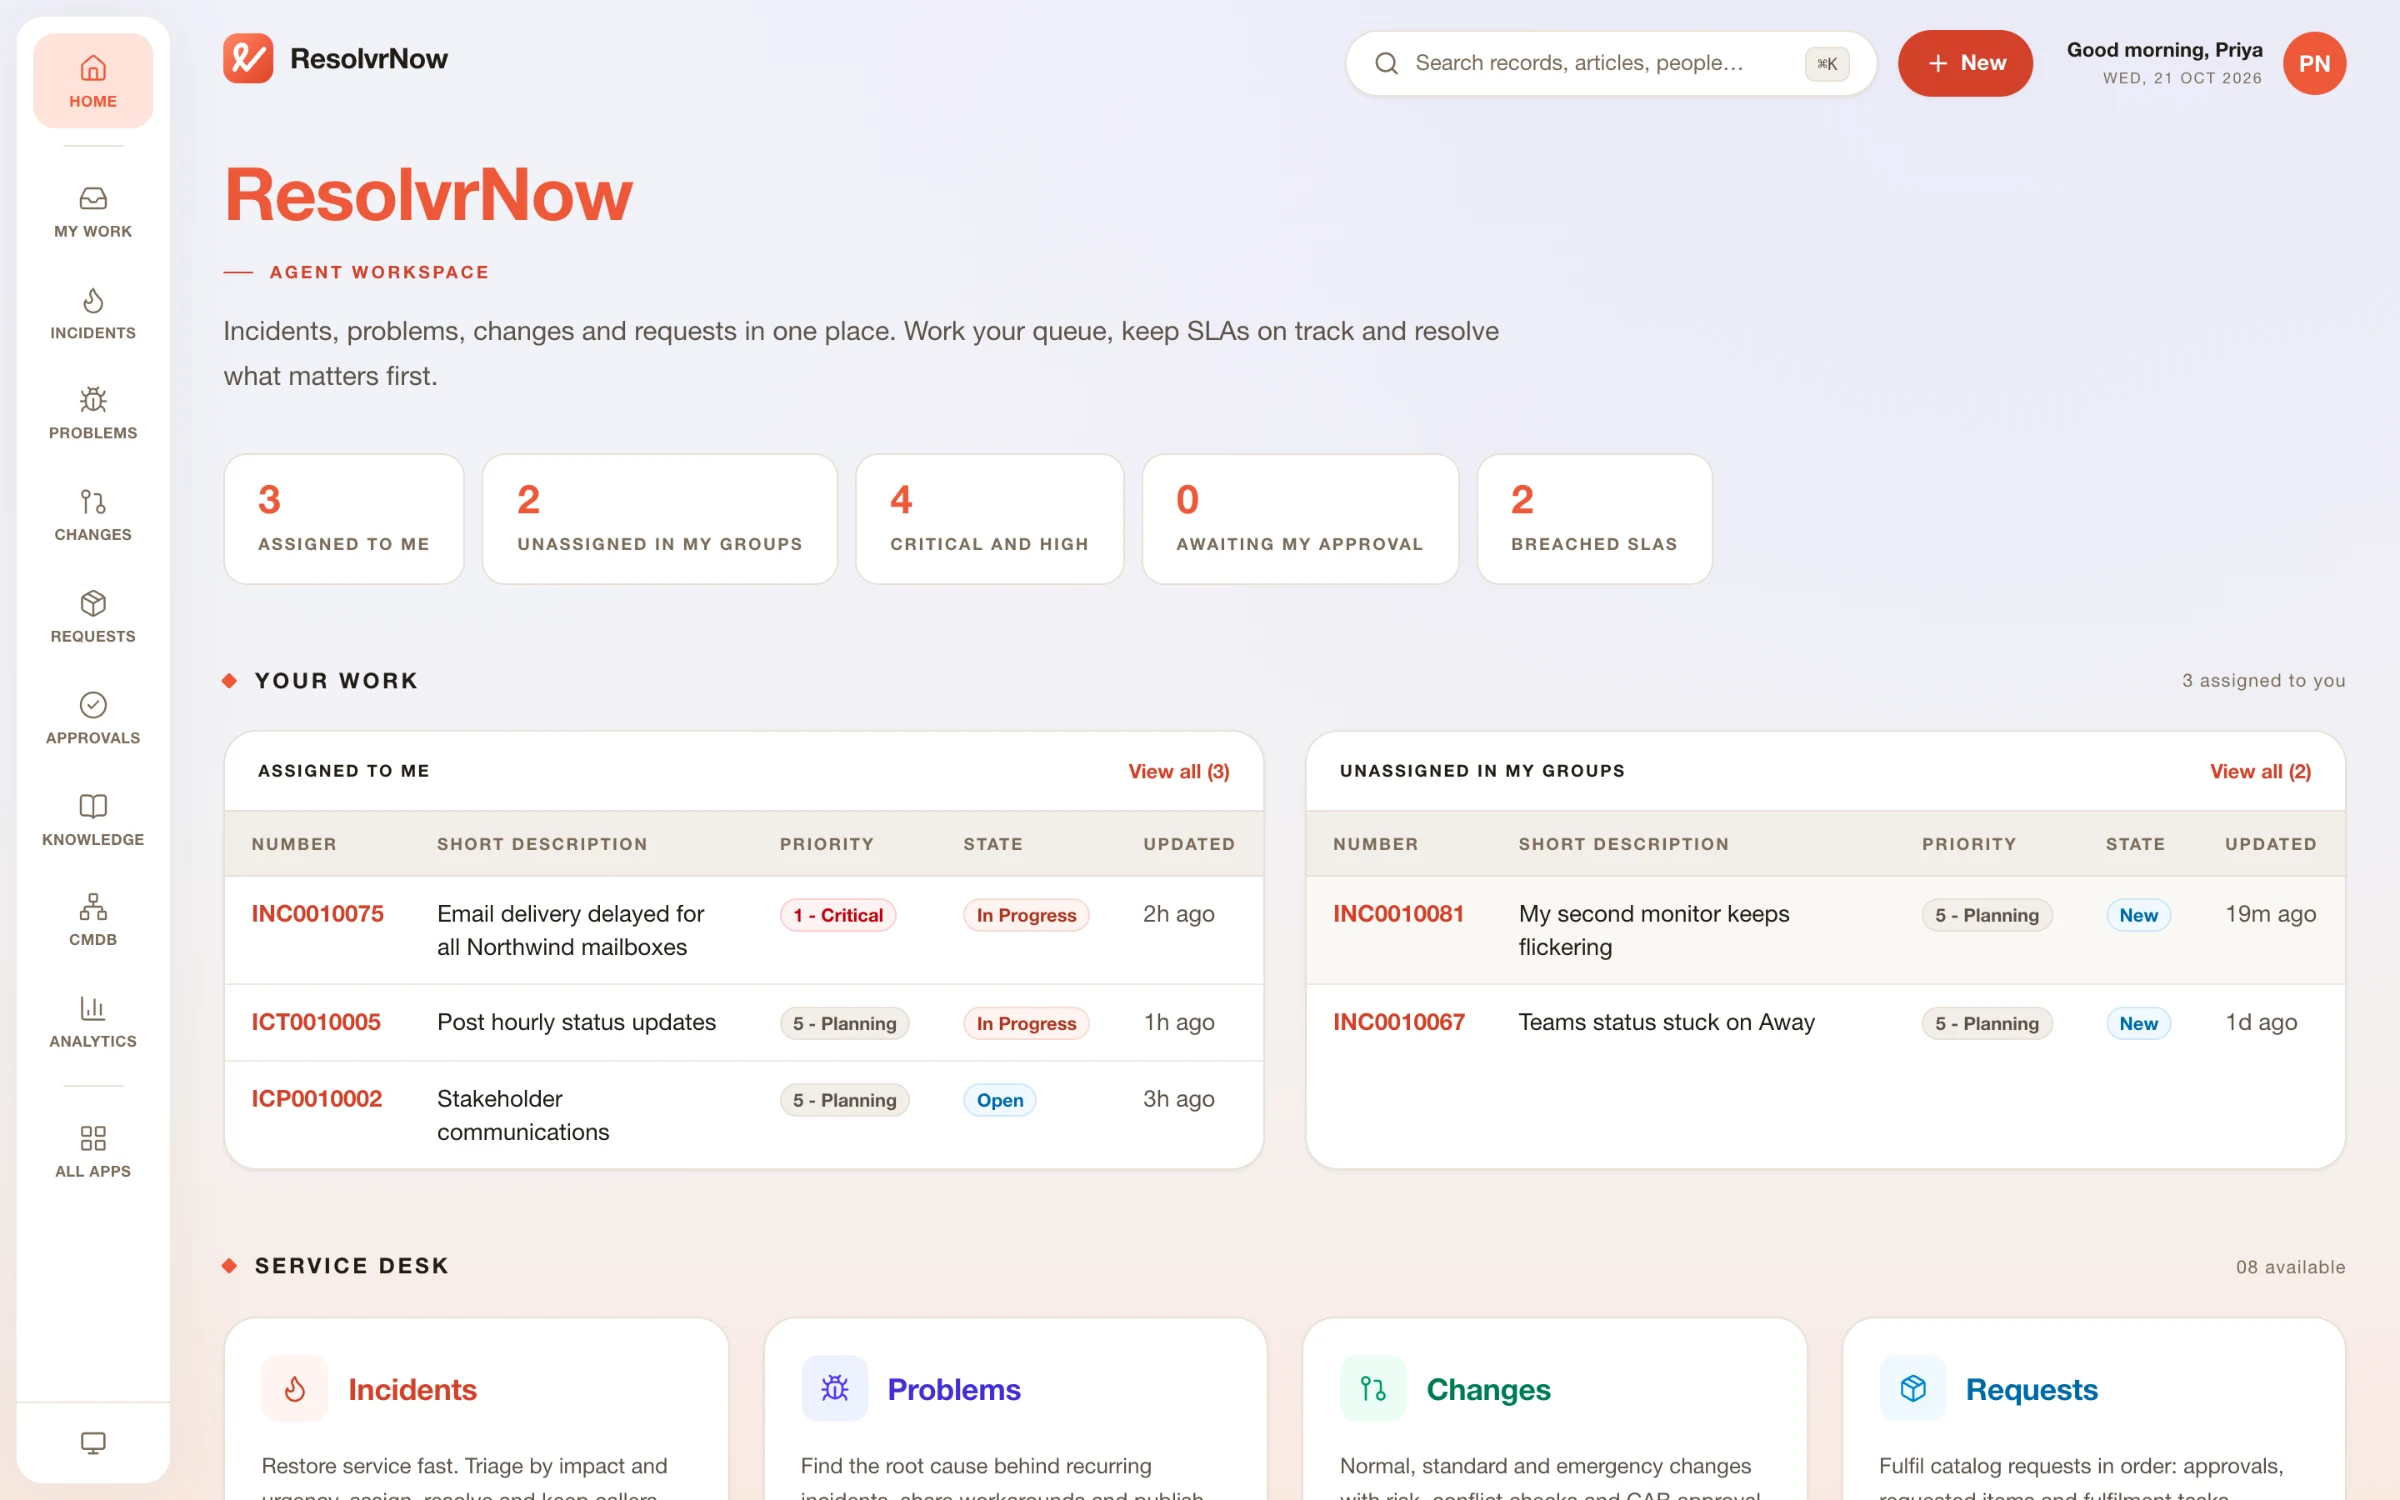This screenshot has width=2400, height=1500.
Task: Click the Changes card branch icon
Action: click(1373, 1389)
